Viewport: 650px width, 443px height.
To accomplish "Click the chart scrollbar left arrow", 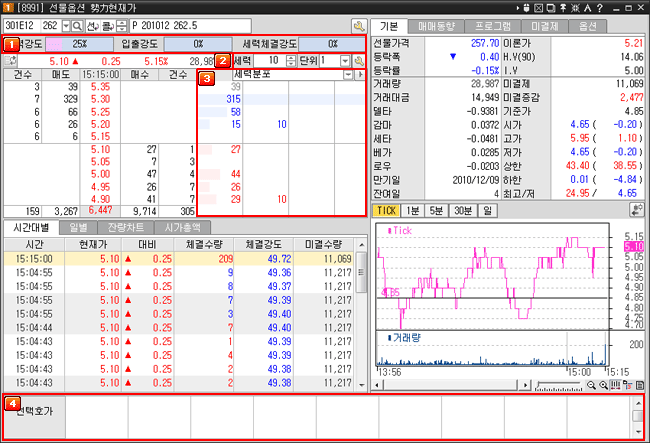I will 377,385.
